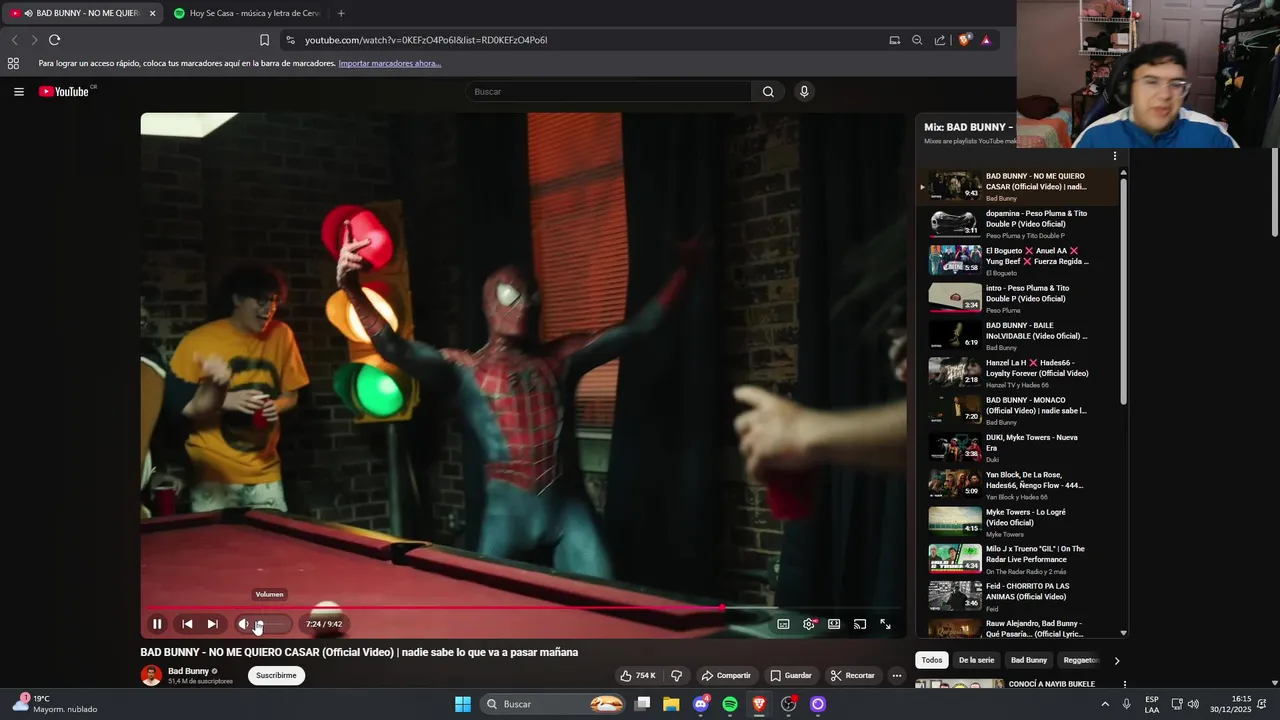Switch to Hoy Se Casa browser tab

247,13
